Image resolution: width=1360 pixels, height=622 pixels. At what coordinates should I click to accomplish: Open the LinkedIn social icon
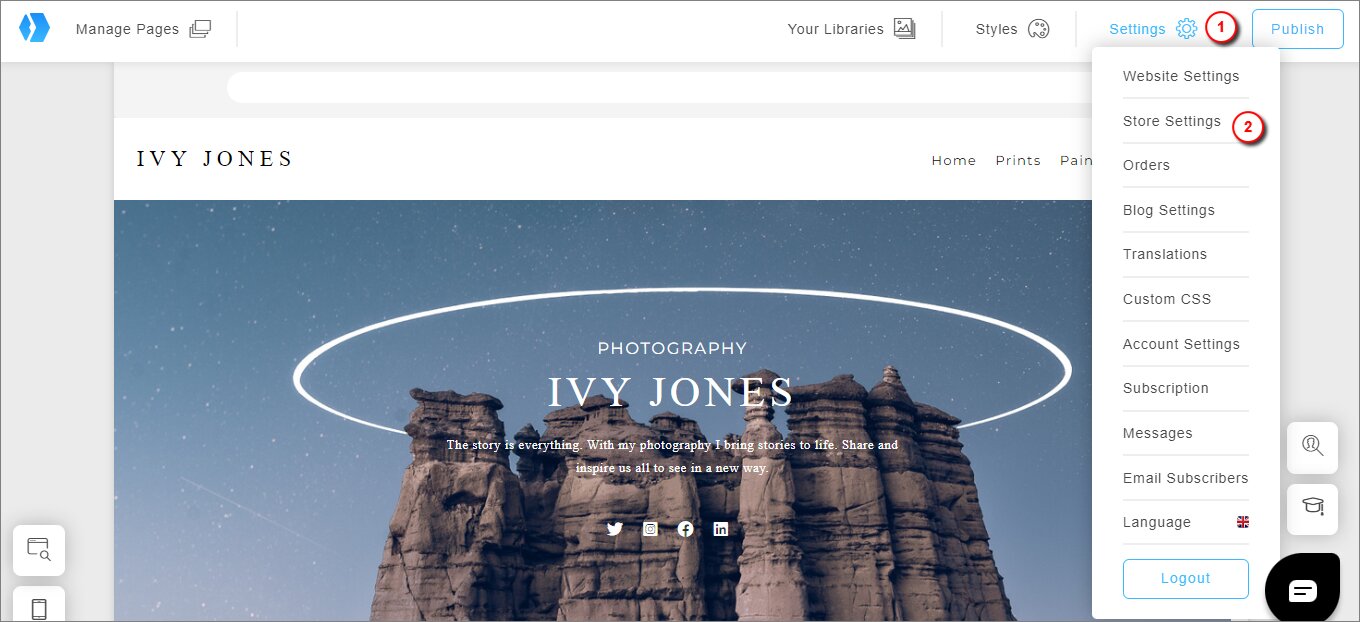[720, 529]
